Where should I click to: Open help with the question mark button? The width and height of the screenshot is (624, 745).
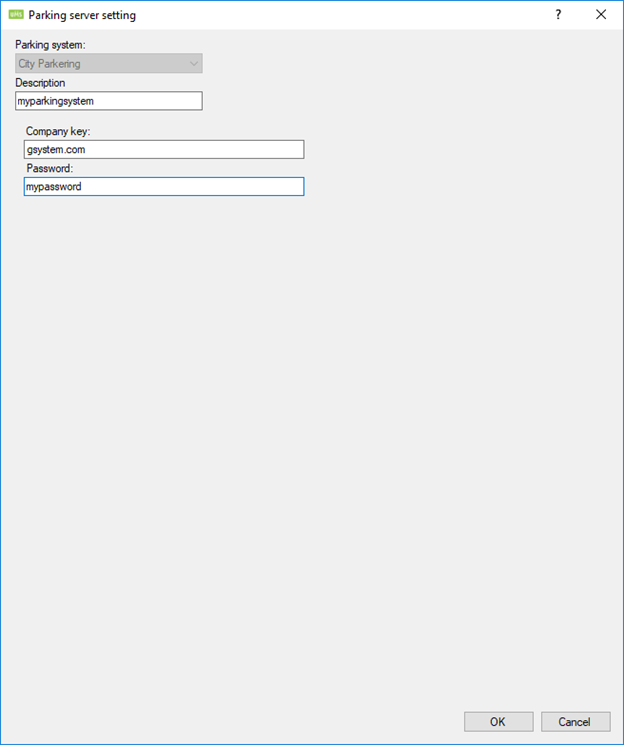tap(558, 15)
